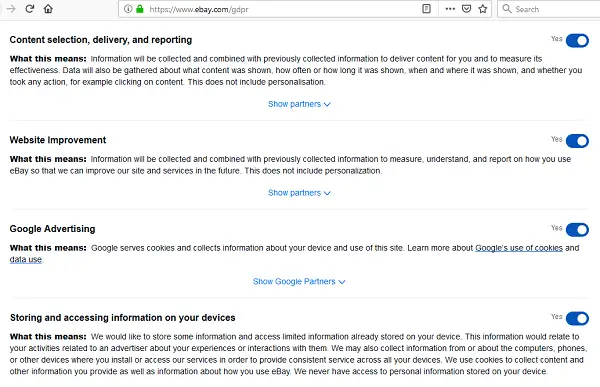Go to the browser home page icon
Image resolution: width=600 pixels, height=387 pixels.
(48, 9)
